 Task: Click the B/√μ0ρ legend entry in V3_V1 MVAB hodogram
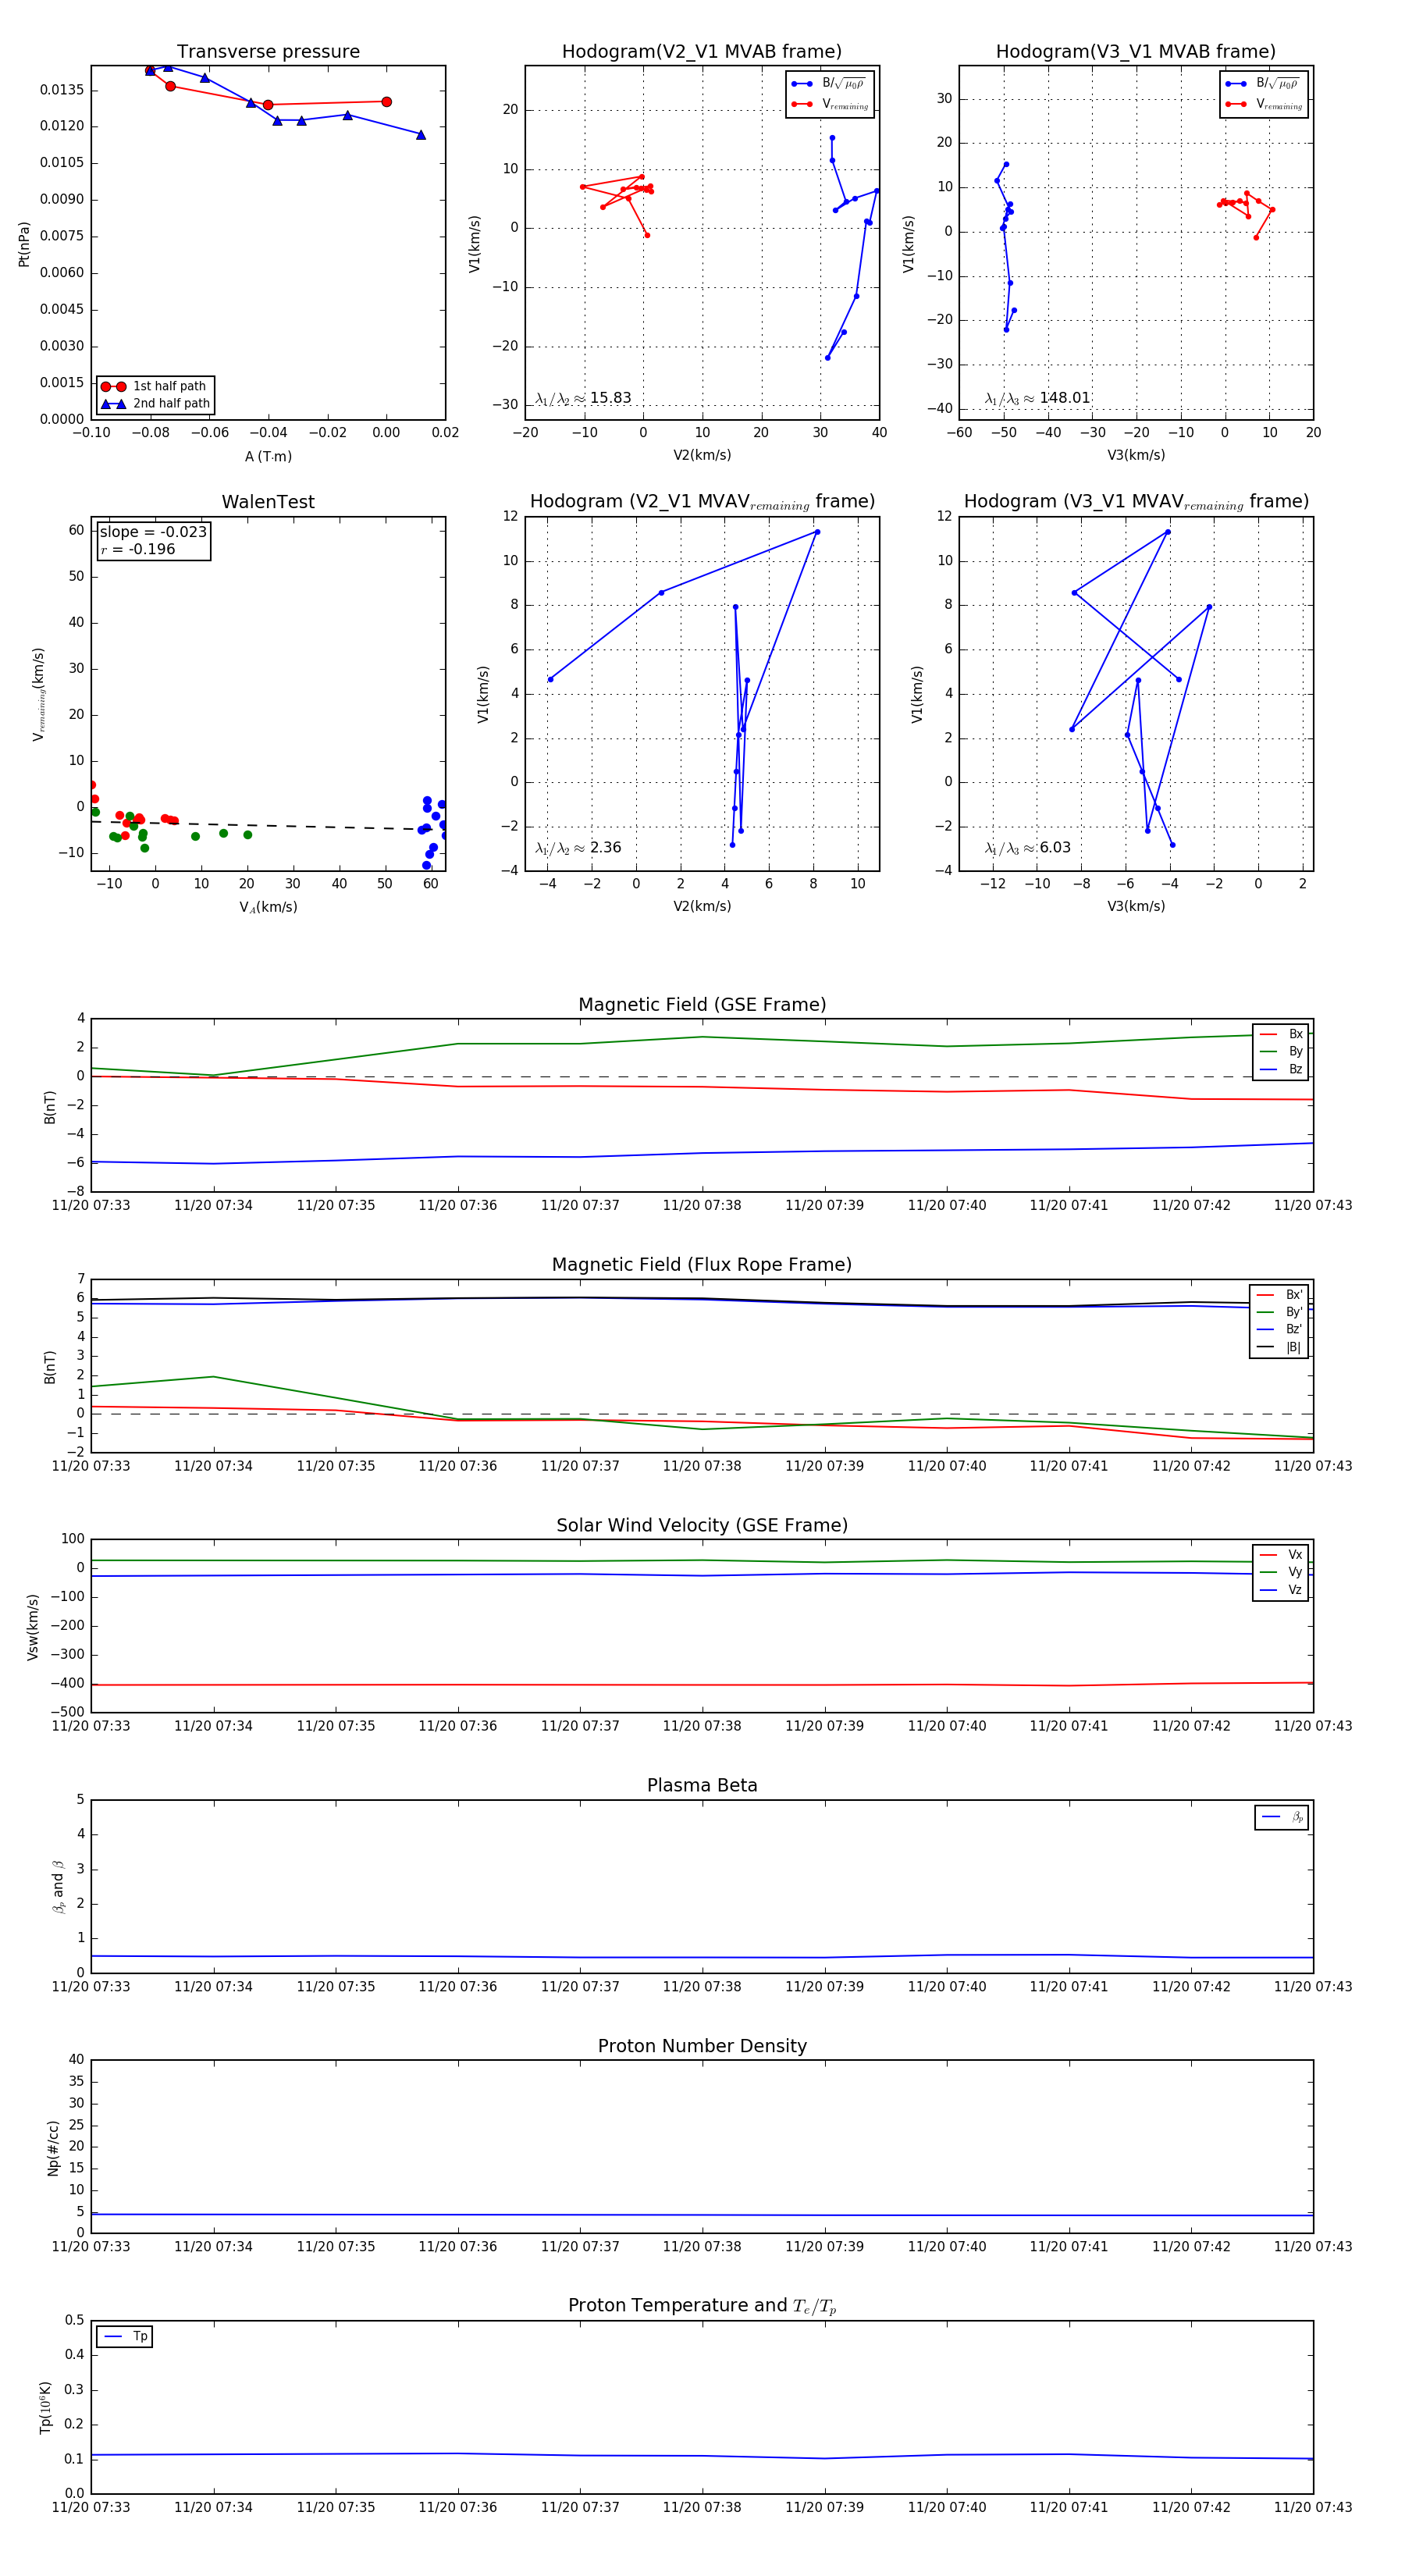coord(1264,84)
